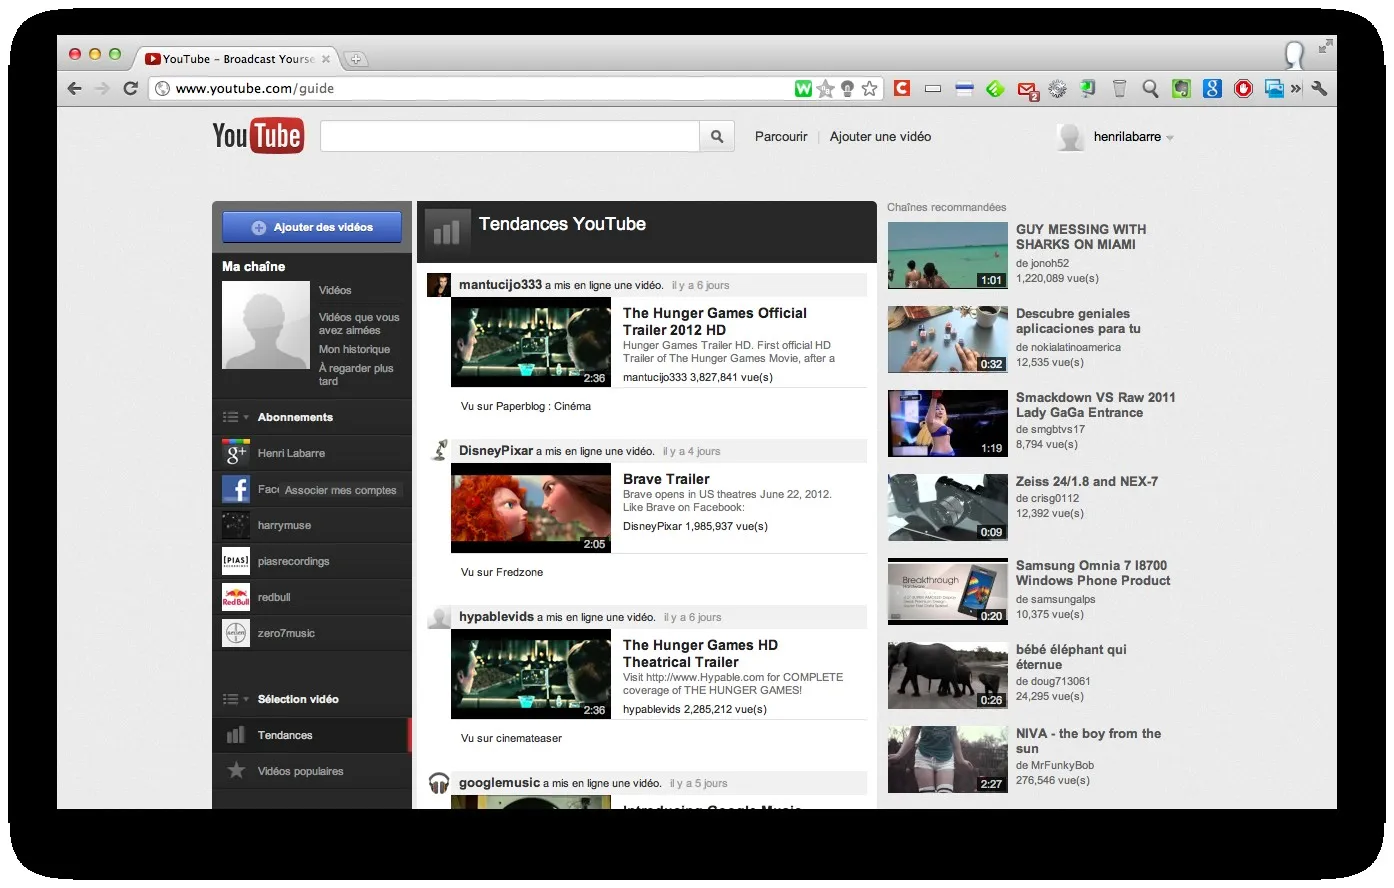
Task: Select Tendances in the sidebar
Action: click(285, 735)
